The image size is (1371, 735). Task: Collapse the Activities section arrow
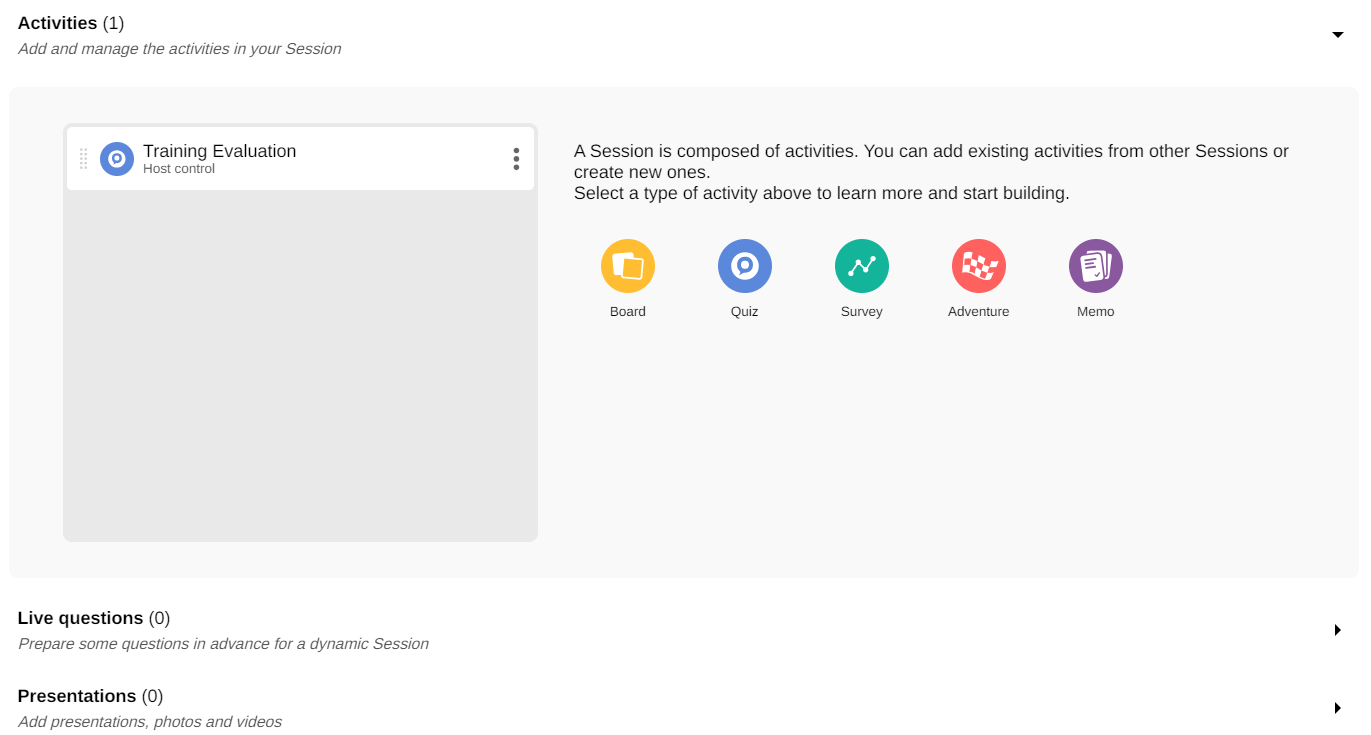point(1338,35)
